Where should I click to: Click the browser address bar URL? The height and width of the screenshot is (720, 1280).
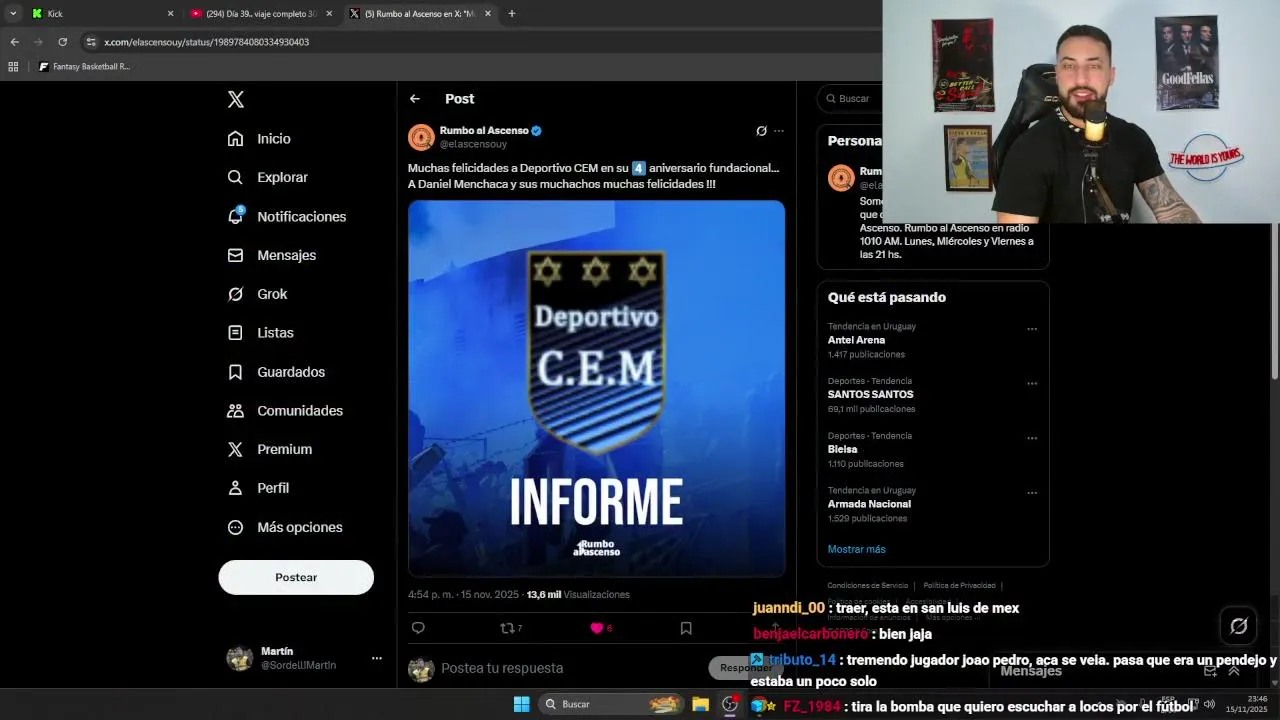(x=206, y=42)
